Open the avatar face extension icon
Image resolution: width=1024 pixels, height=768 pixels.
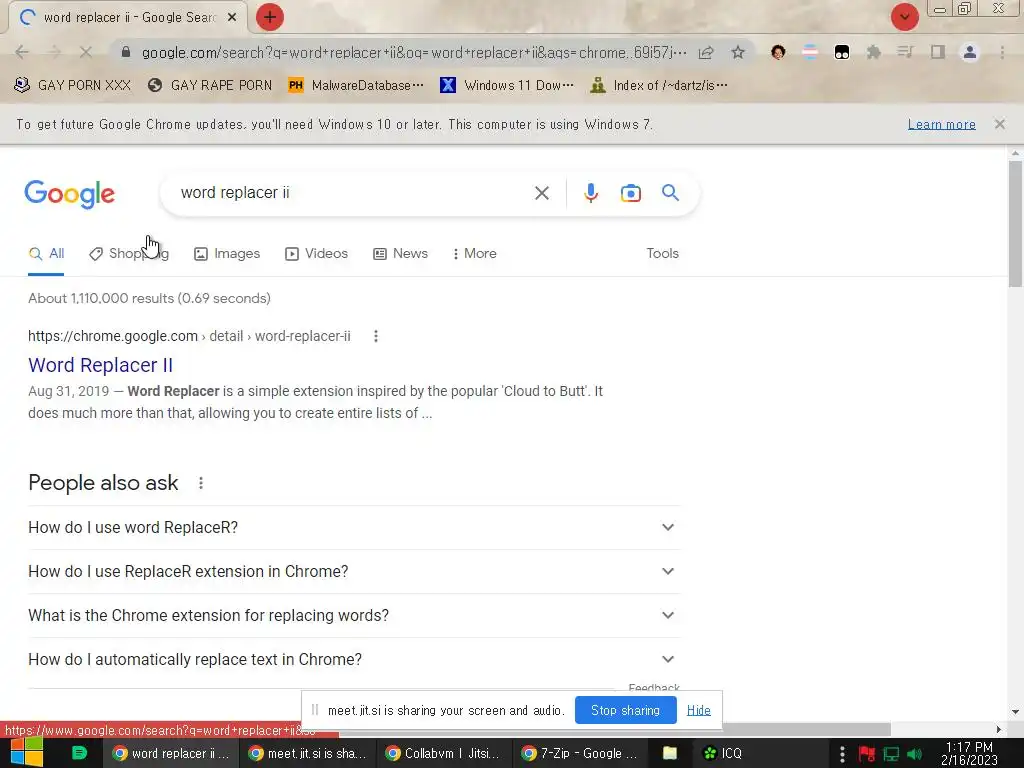[x=778, y=52]
